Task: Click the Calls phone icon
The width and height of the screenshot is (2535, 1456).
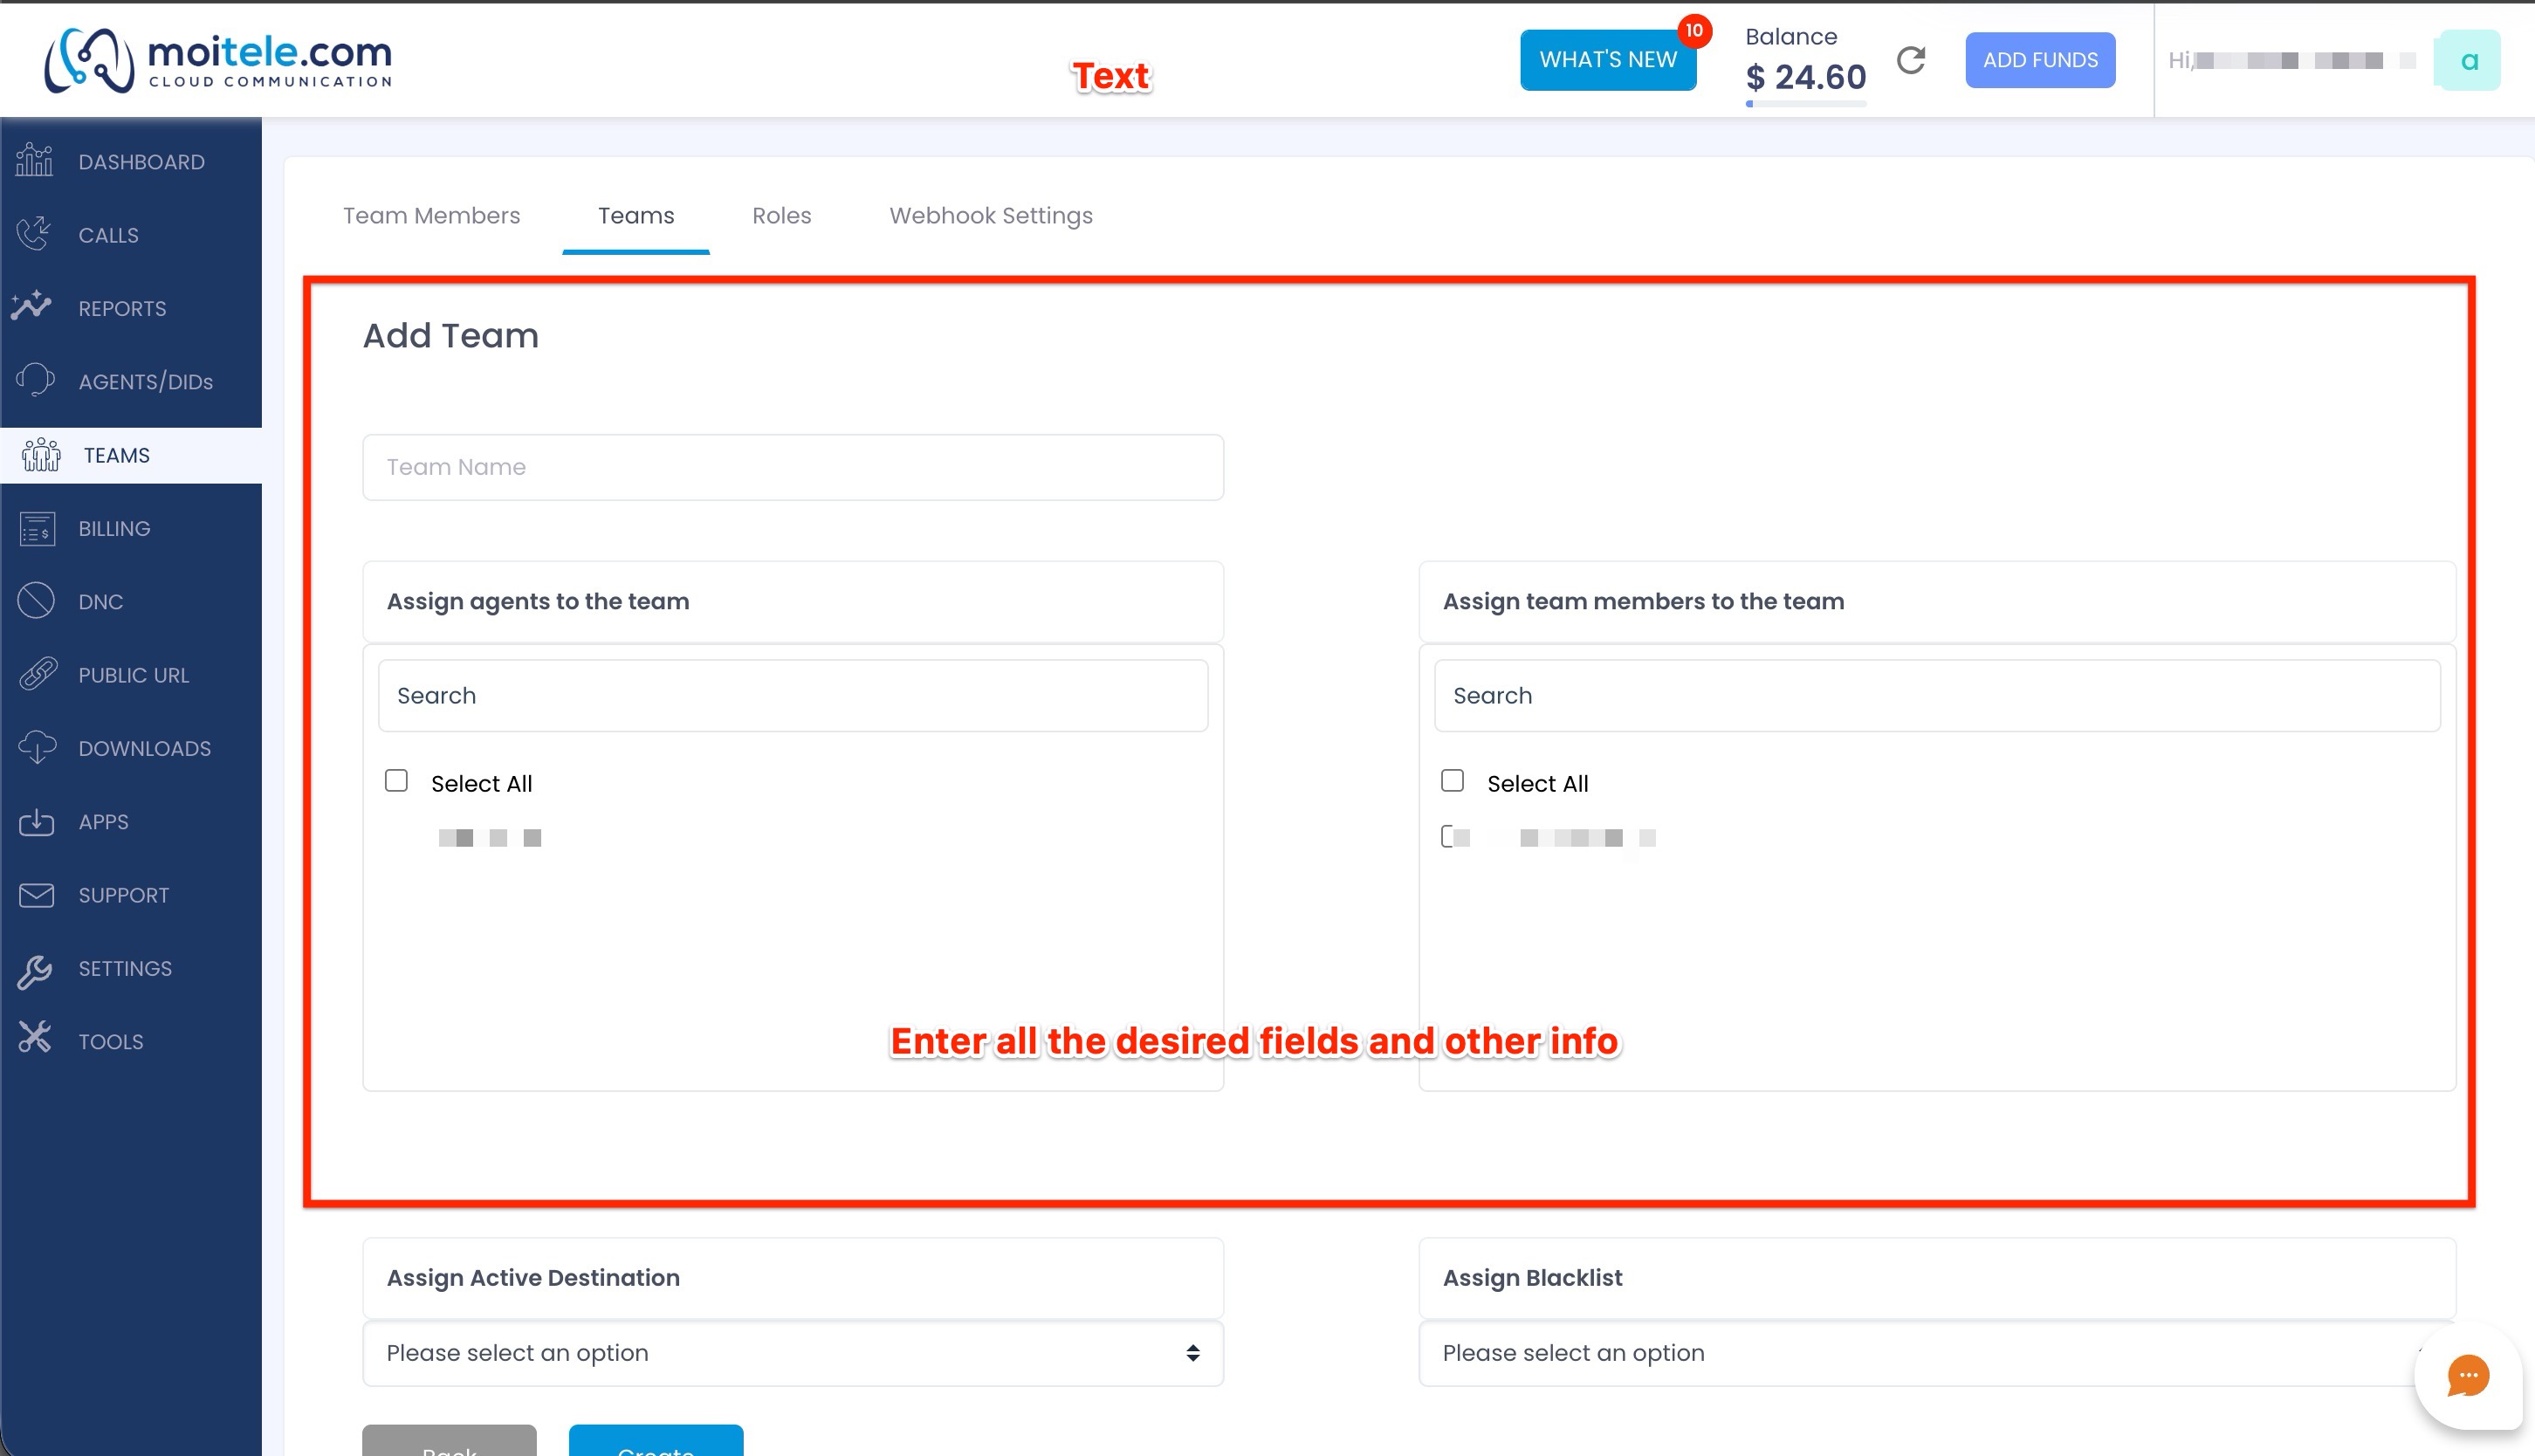Action: pyautogui.click(x=35, y=234)
